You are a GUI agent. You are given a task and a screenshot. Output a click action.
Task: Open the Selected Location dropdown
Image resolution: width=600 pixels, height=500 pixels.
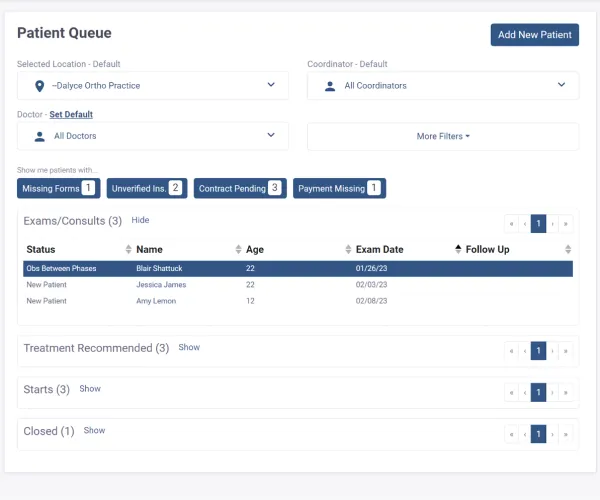tap(153, 86)
